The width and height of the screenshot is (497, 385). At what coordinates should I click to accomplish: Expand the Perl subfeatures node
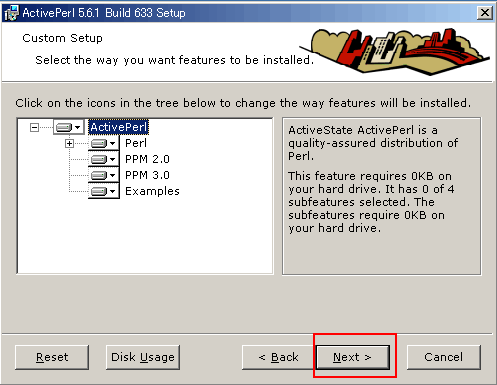tap(69, 143)
